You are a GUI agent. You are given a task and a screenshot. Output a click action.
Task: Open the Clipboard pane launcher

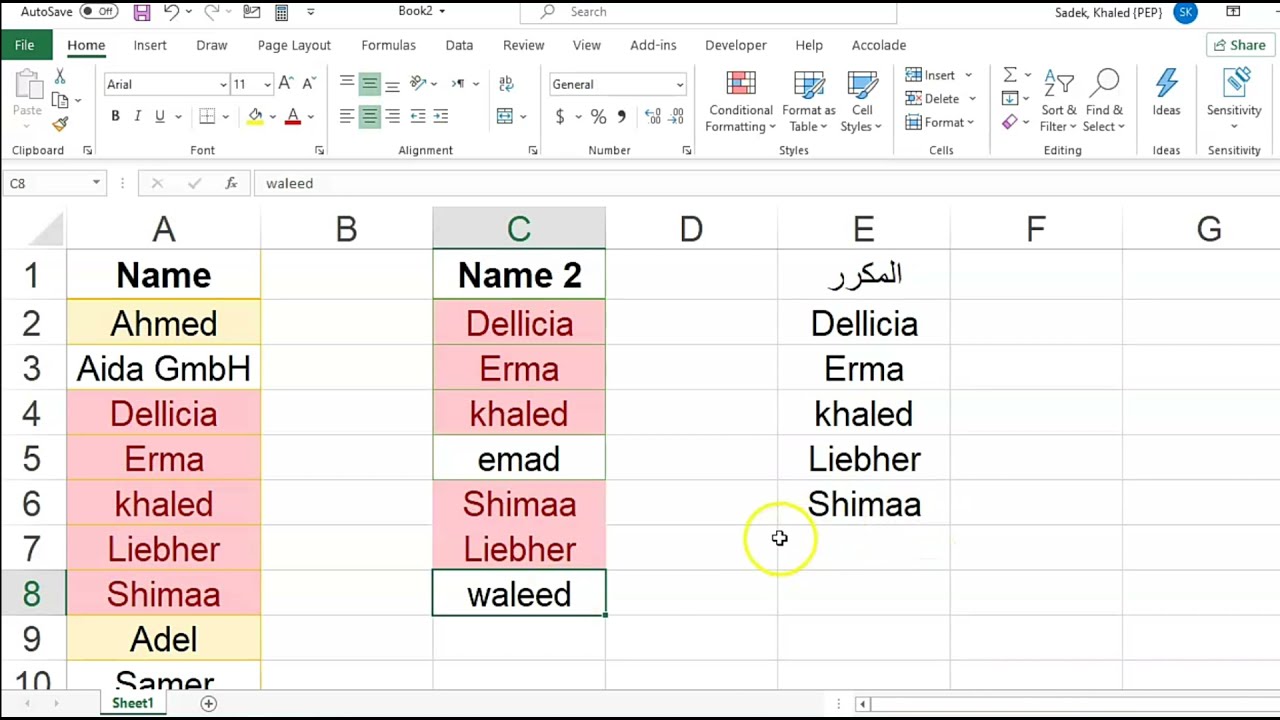(x=87, y=150)
